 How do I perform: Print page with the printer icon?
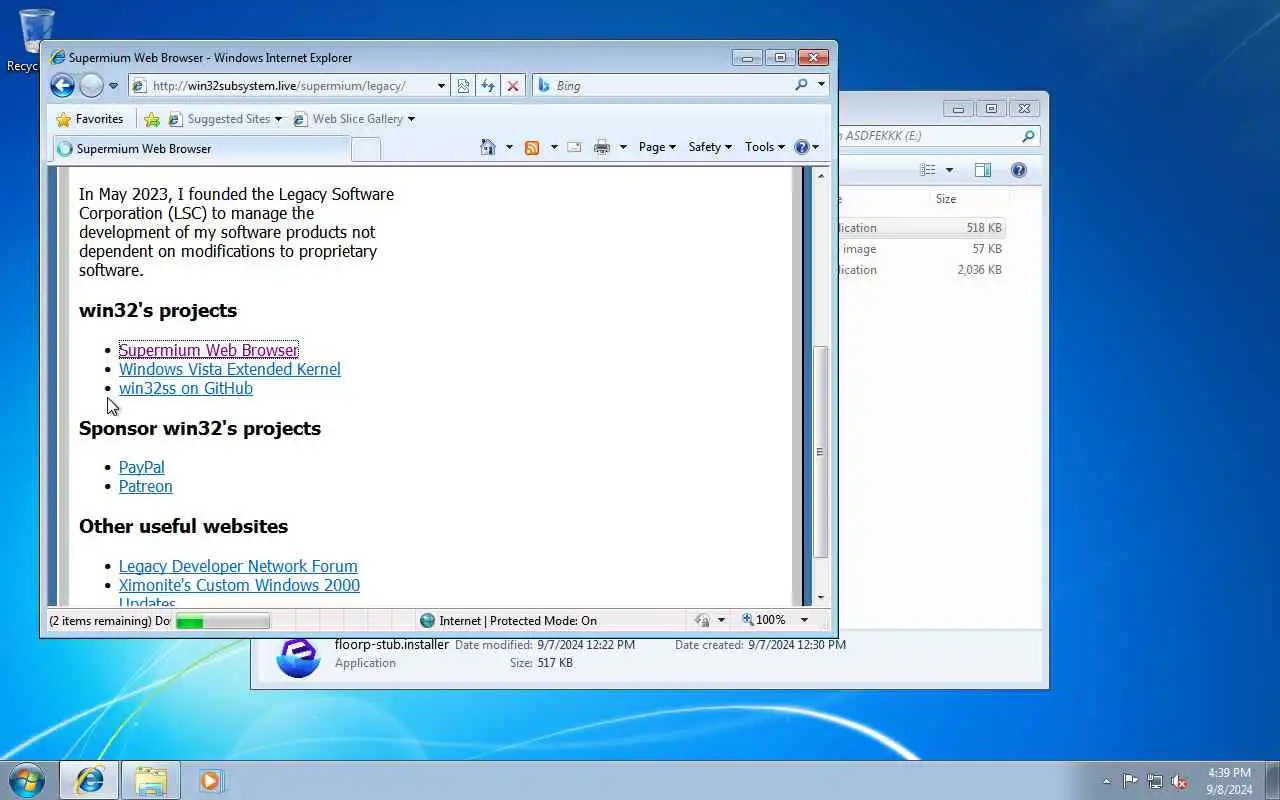(x=602, y=147)
